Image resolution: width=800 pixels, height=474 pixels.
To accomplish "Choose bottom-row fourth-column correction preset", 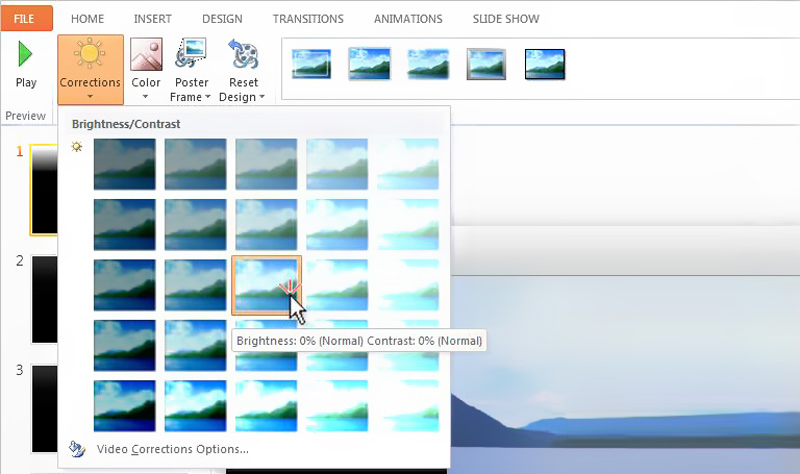I will coord(337,406).
